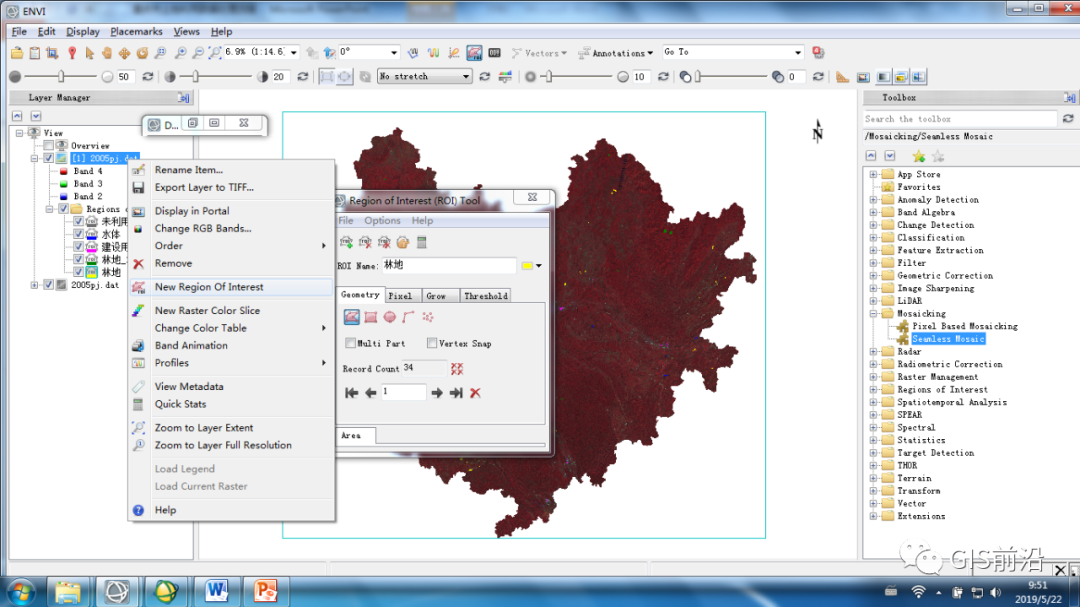Click the Zoom In magnifier icon
The image size is (1080, 607).
tap(180, 53)
